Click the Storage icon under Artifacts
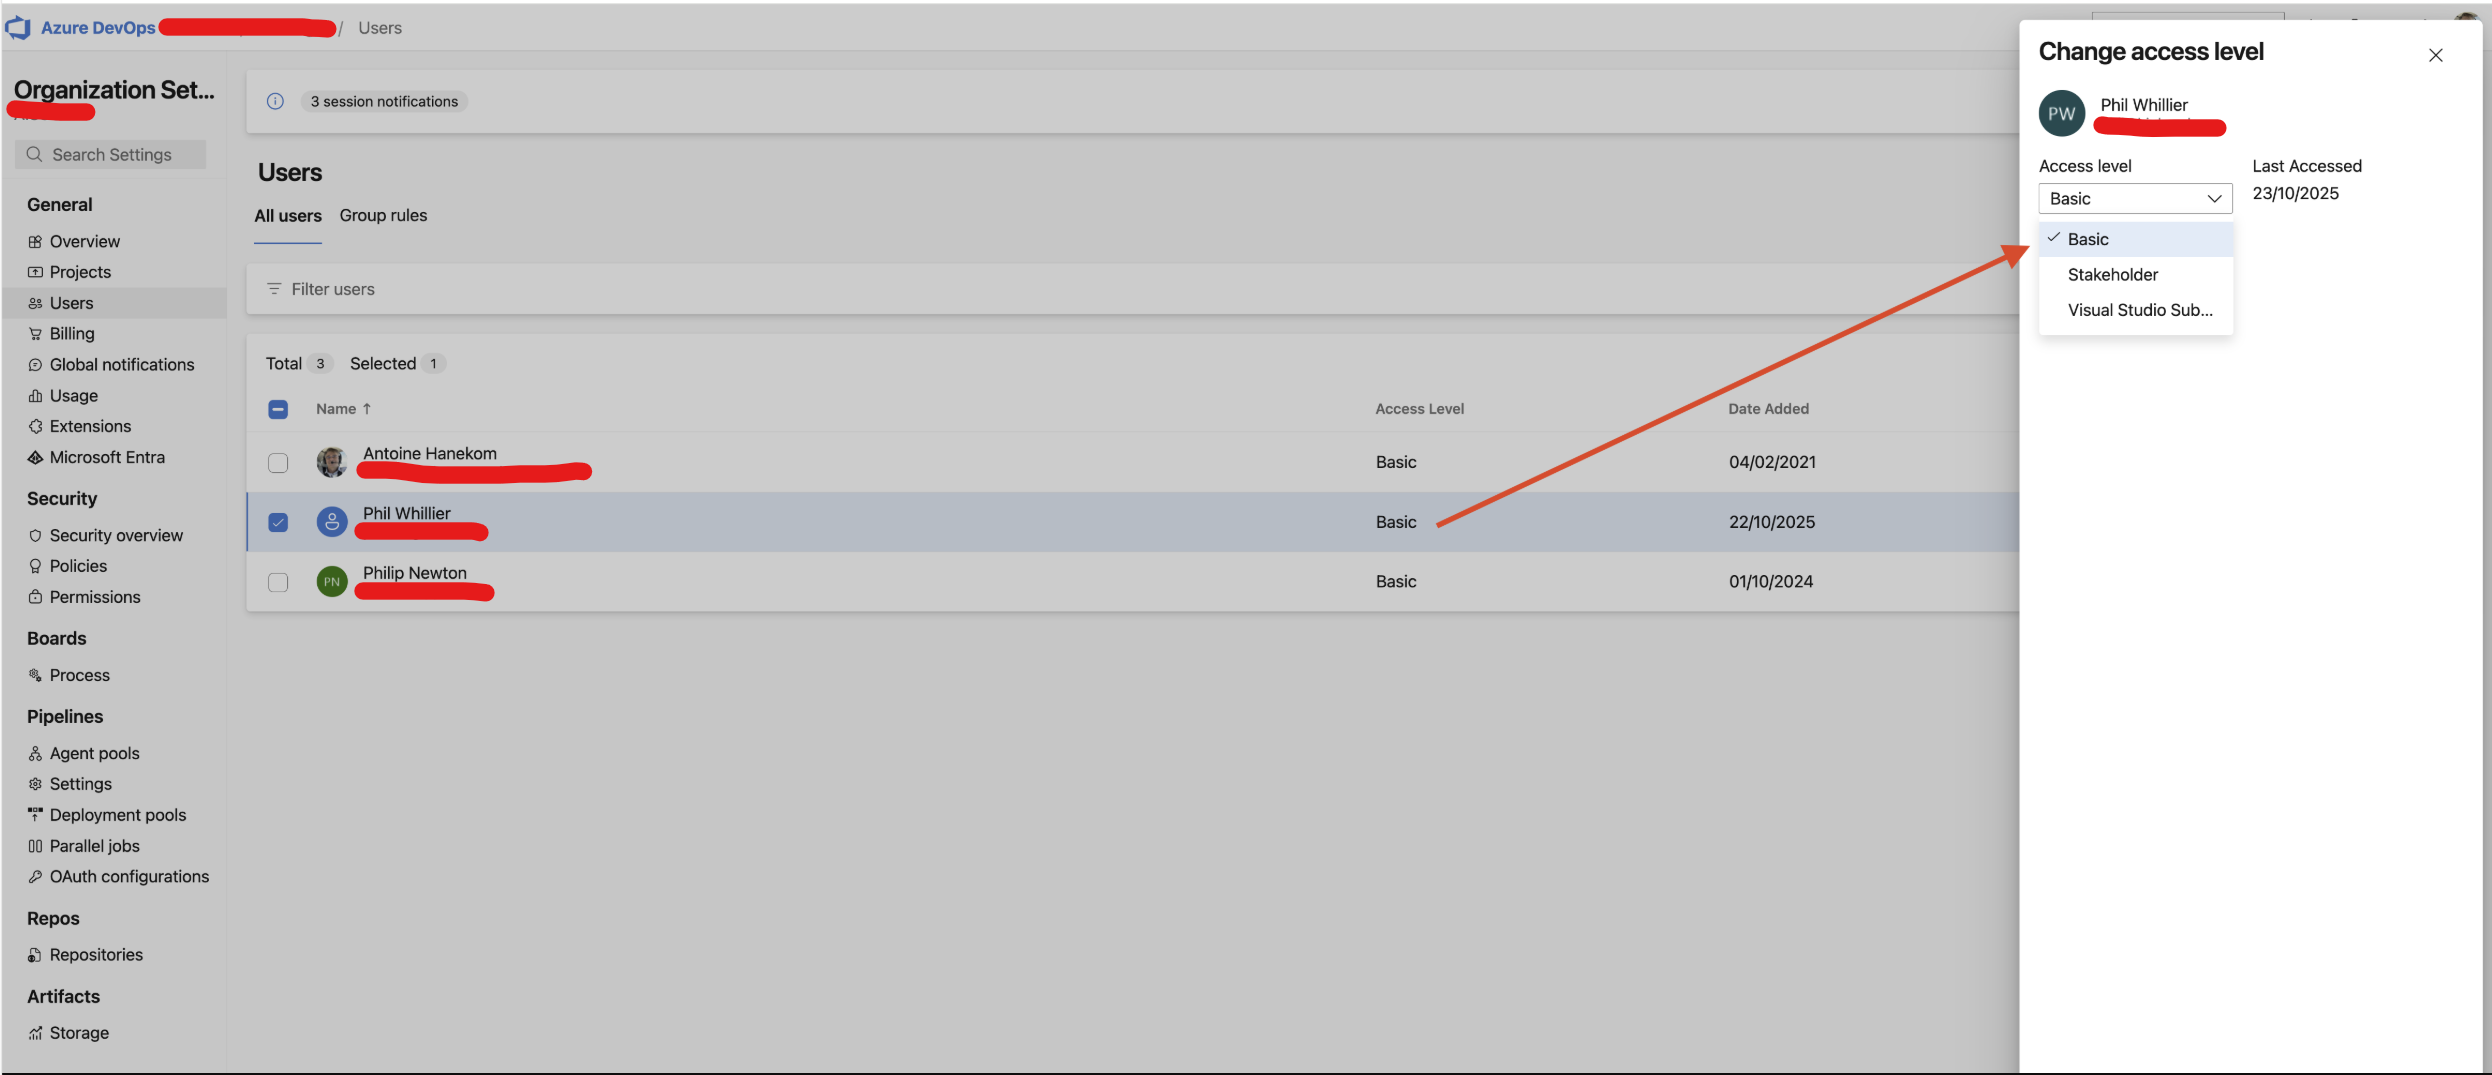The height and width of the screenshot is (1075, 2492). [35, 1033]
